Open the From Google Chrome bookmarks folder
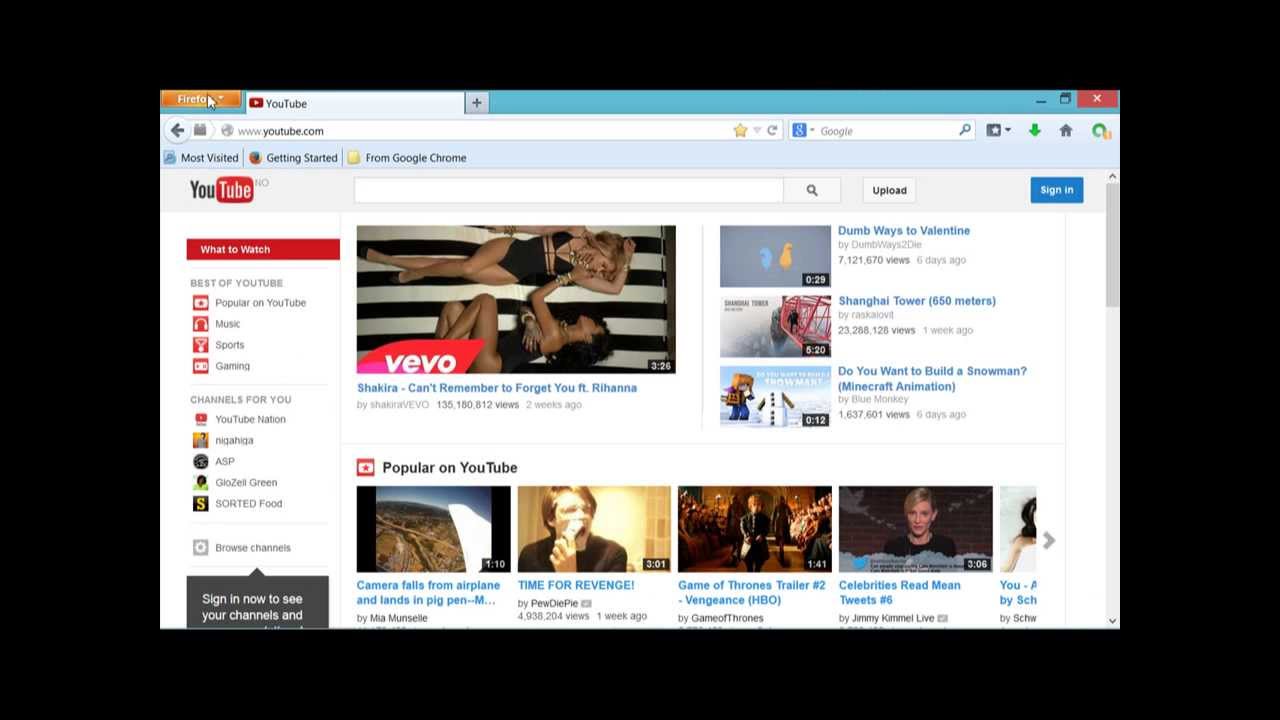Image resolution: width=1280 pixels, height=720 pixels. pos(407,158)
